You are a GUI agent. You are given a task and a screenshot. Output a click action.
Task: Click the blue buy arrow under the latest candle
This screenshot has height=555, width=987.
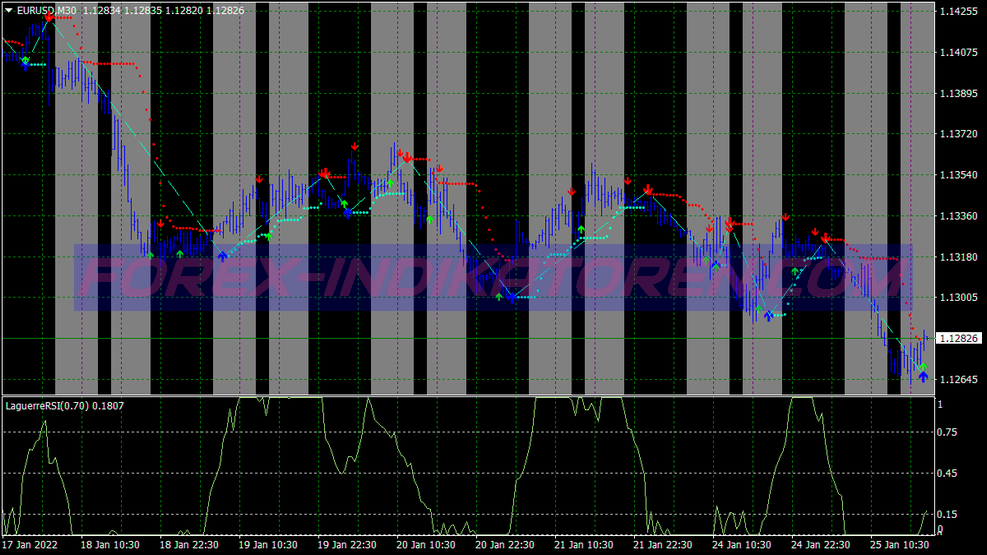[923, 377]
